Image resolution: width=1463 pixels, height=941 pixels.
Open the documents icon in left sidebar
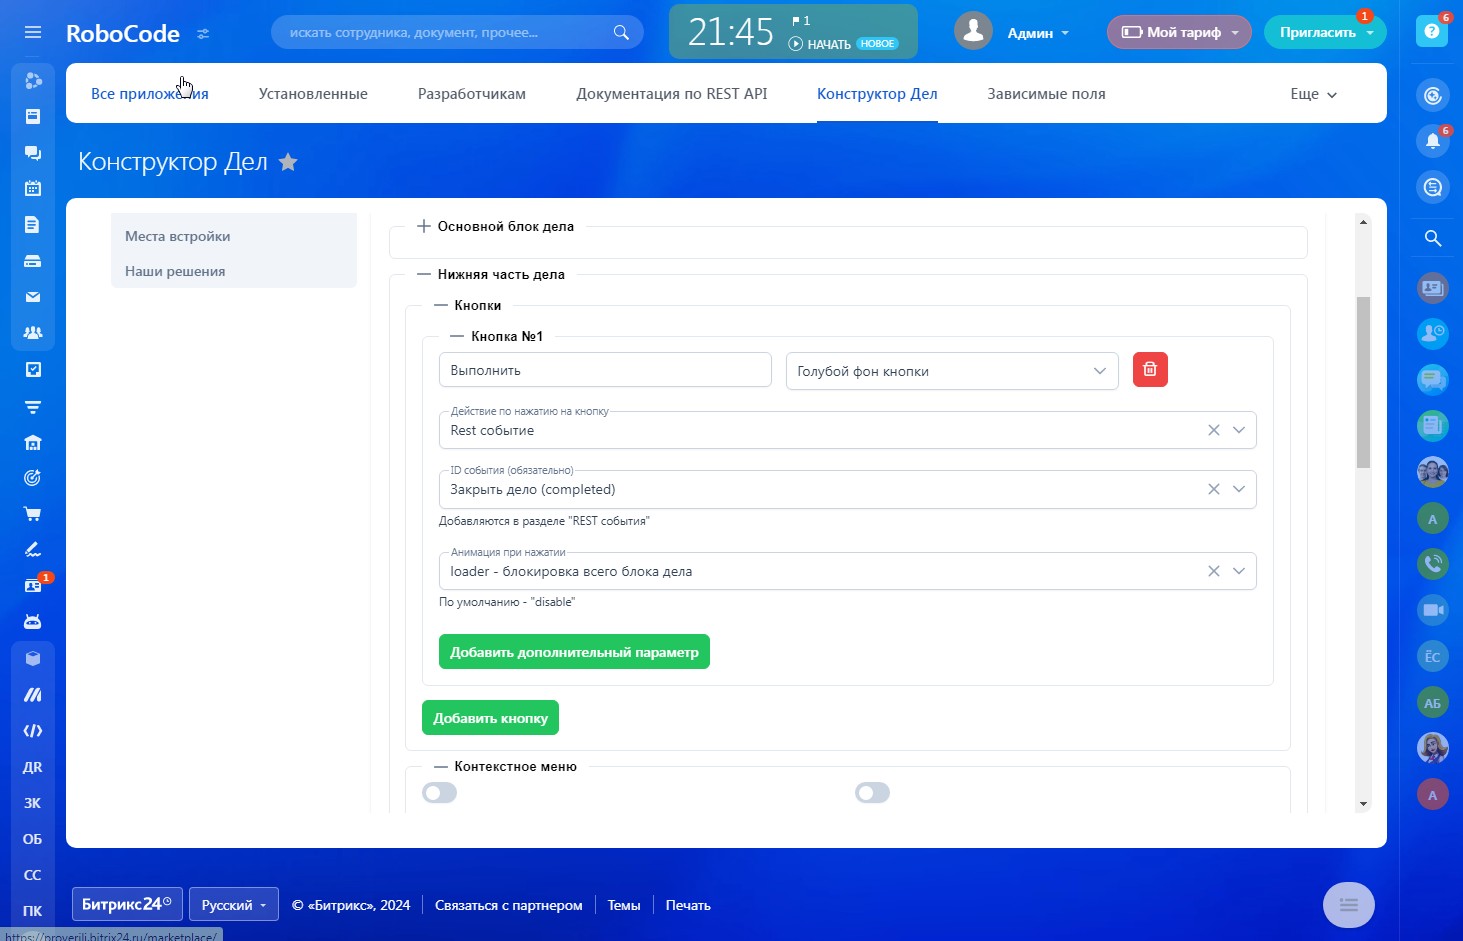click(33, 224)
